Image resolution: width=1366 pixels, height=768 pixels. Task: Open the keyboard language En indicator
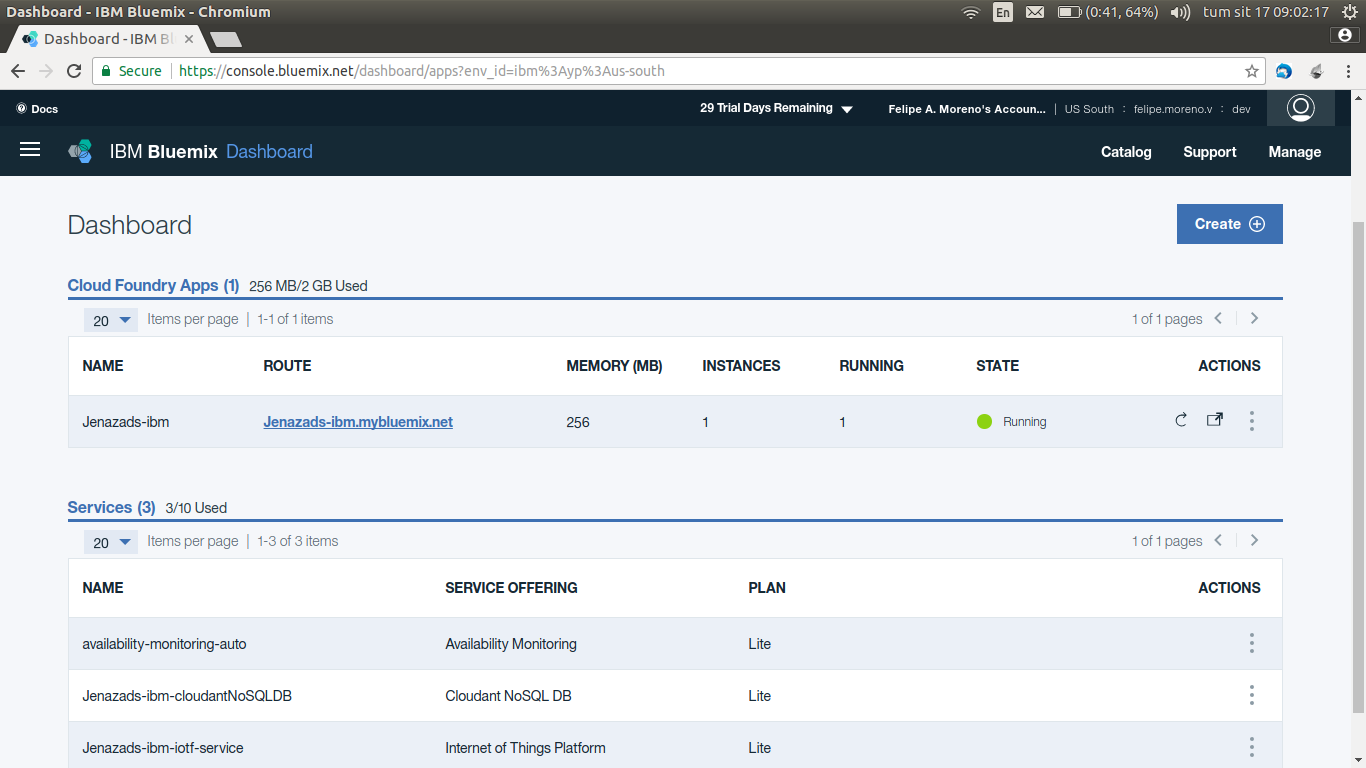point(1002,12)
